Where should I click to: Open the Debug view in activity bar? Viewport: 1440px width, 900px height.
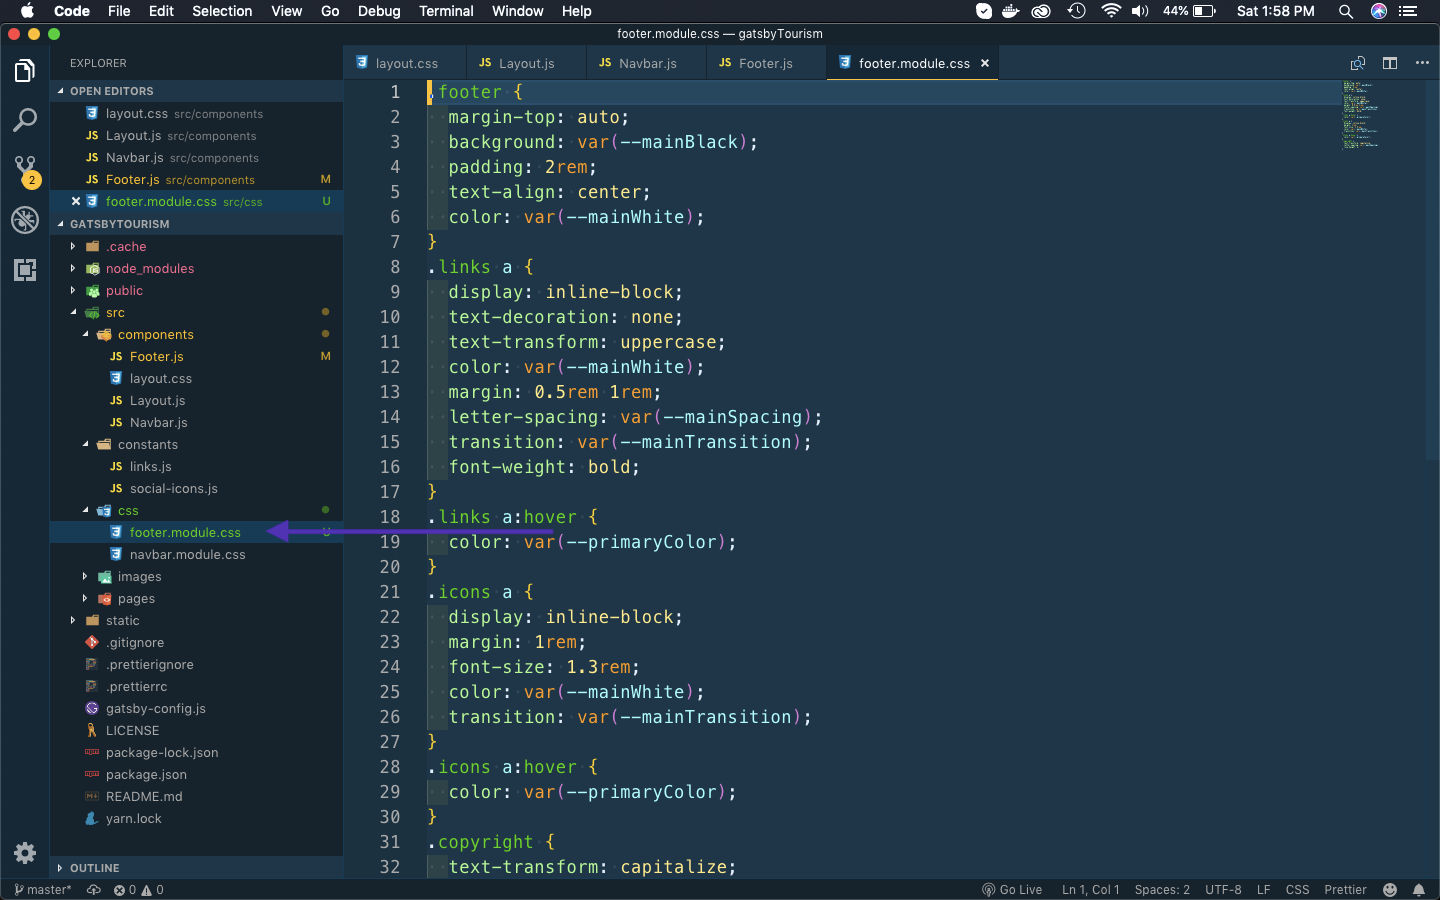pos(25,220)
